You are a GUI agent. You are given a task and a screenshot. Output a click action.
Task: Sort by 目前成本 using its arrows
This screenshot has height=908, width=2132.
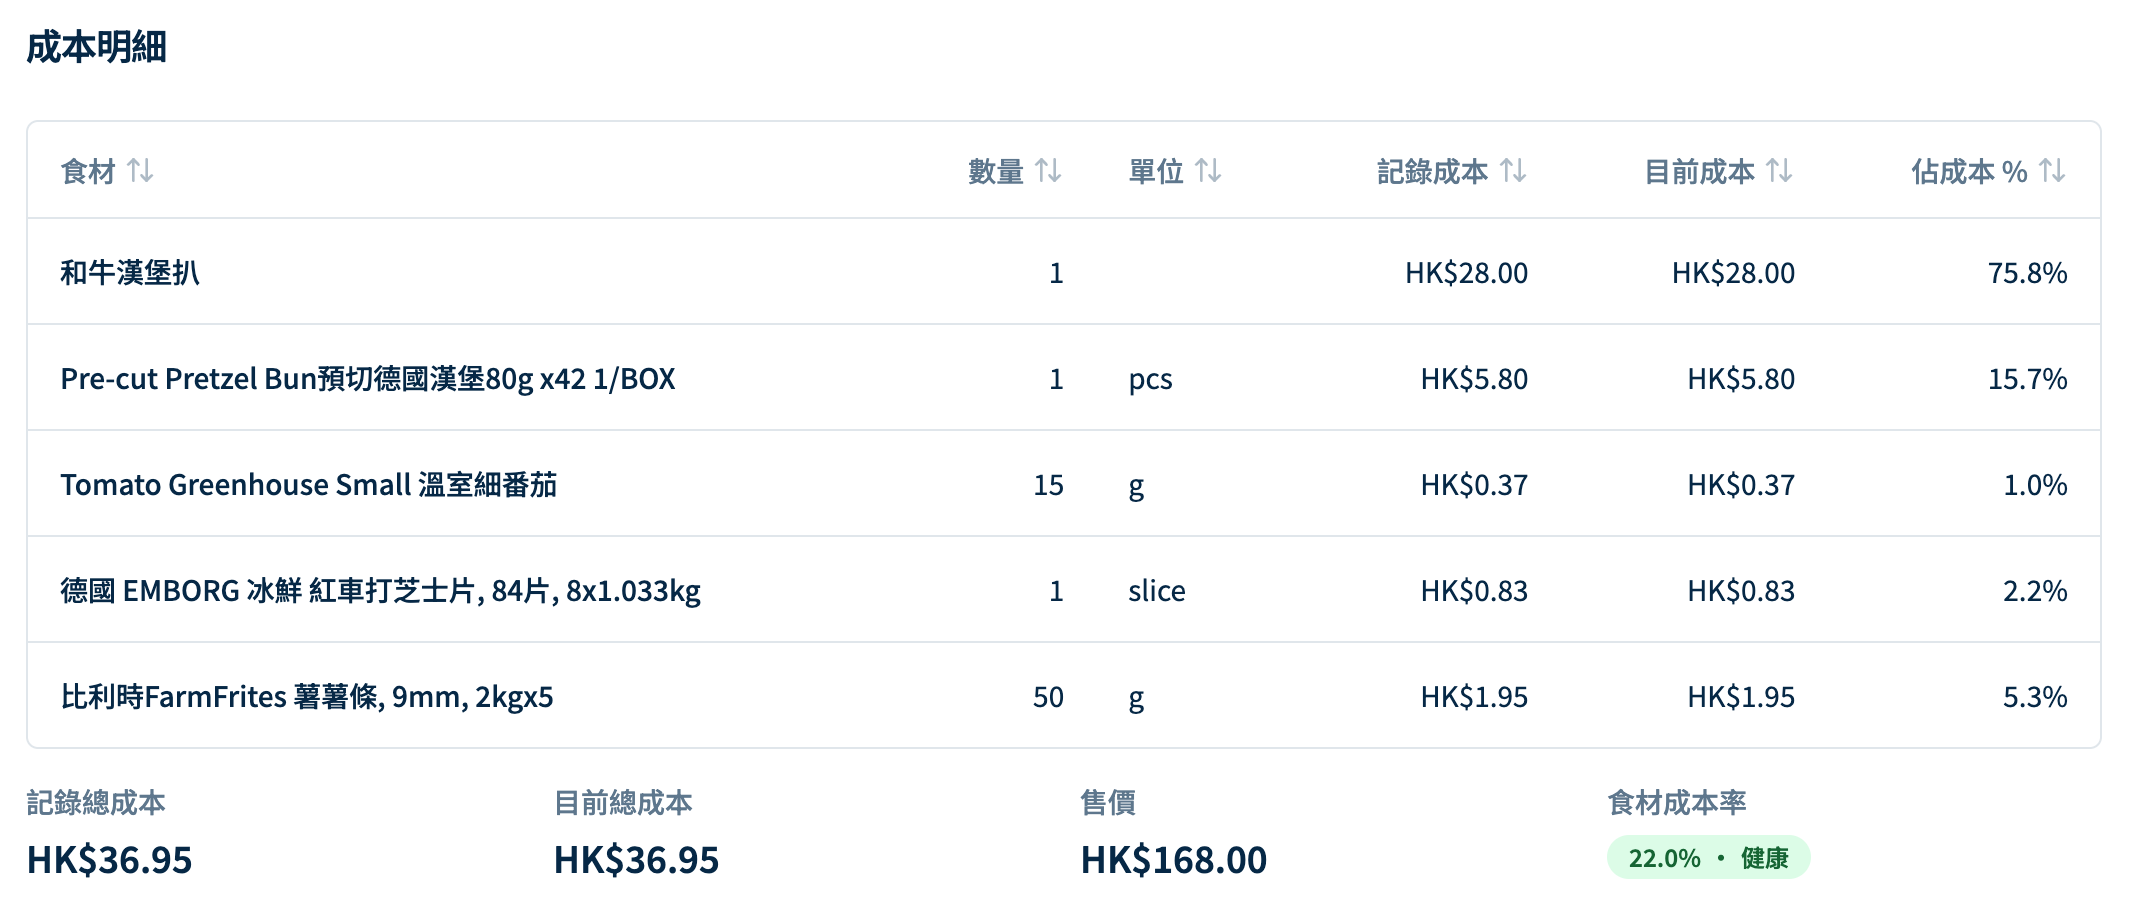(1779, 171)
